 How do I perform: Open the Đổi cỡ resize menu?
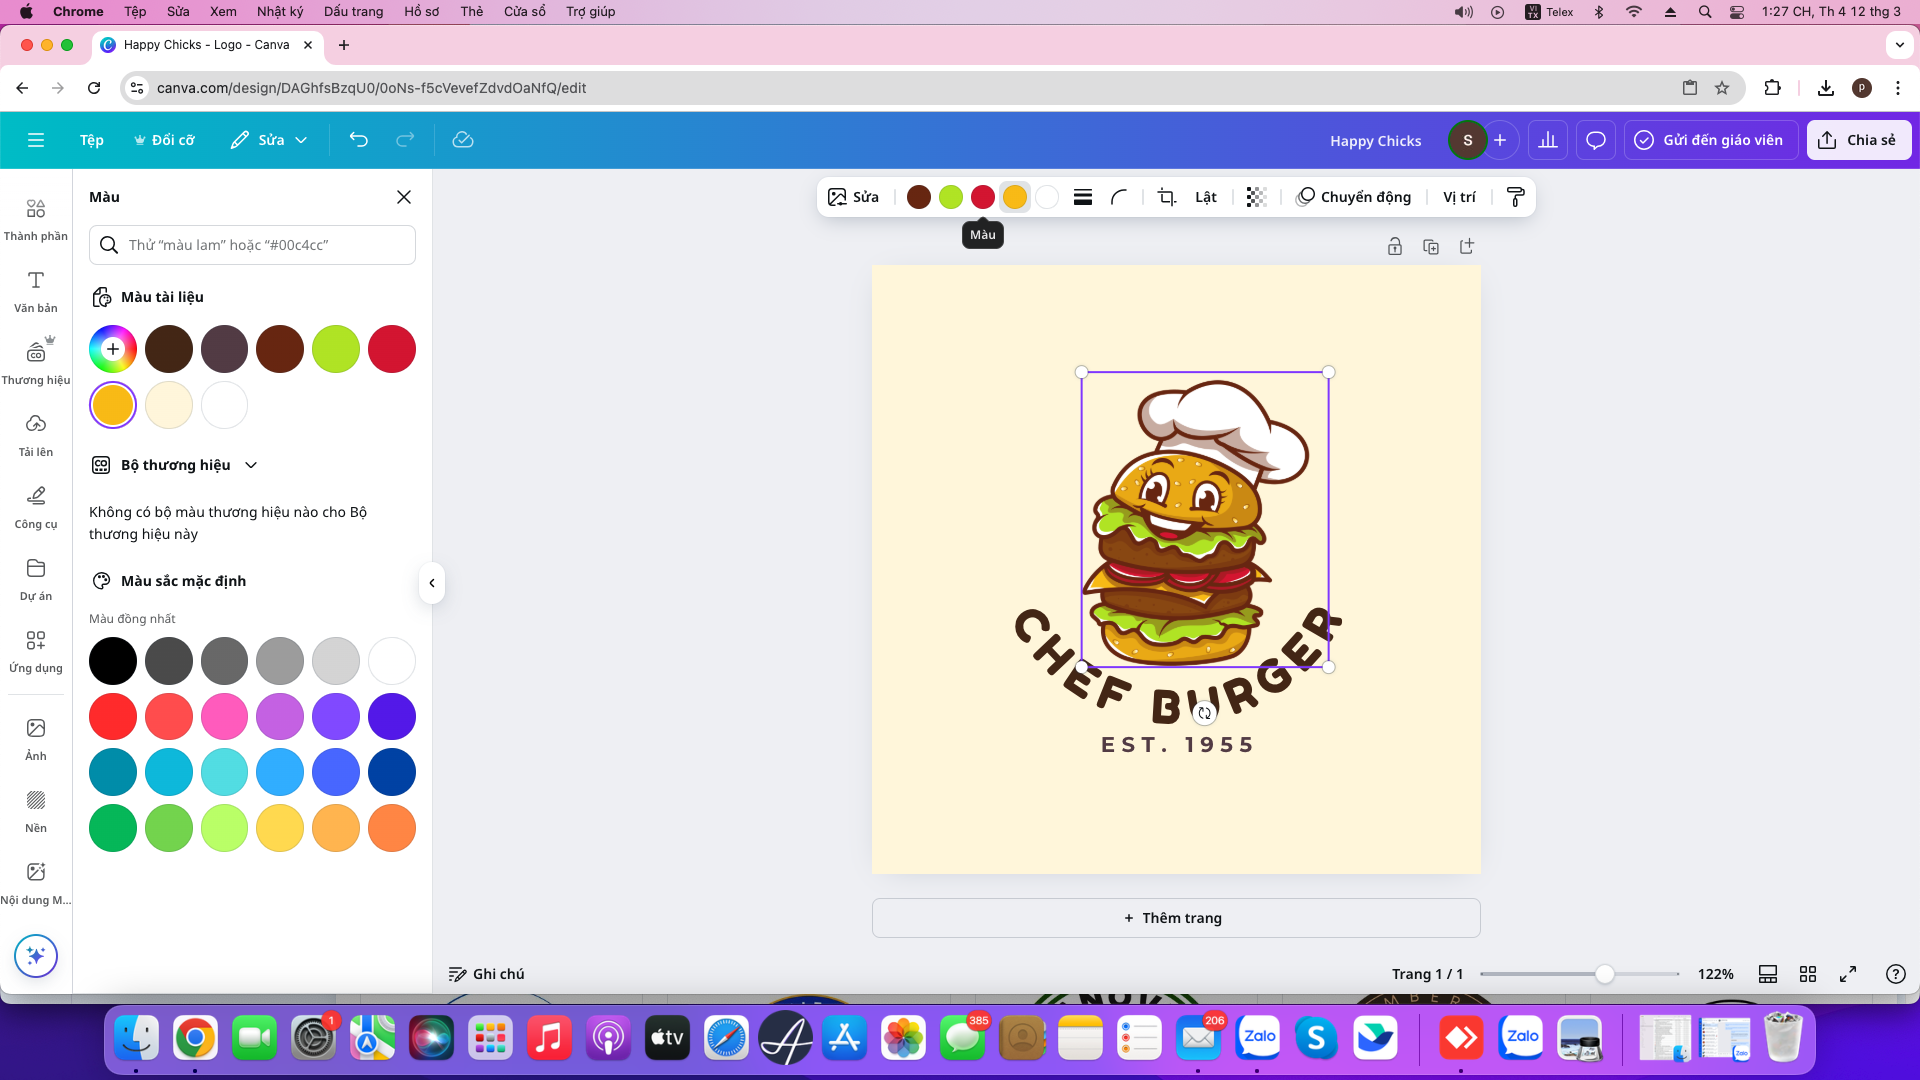[164, 140]
